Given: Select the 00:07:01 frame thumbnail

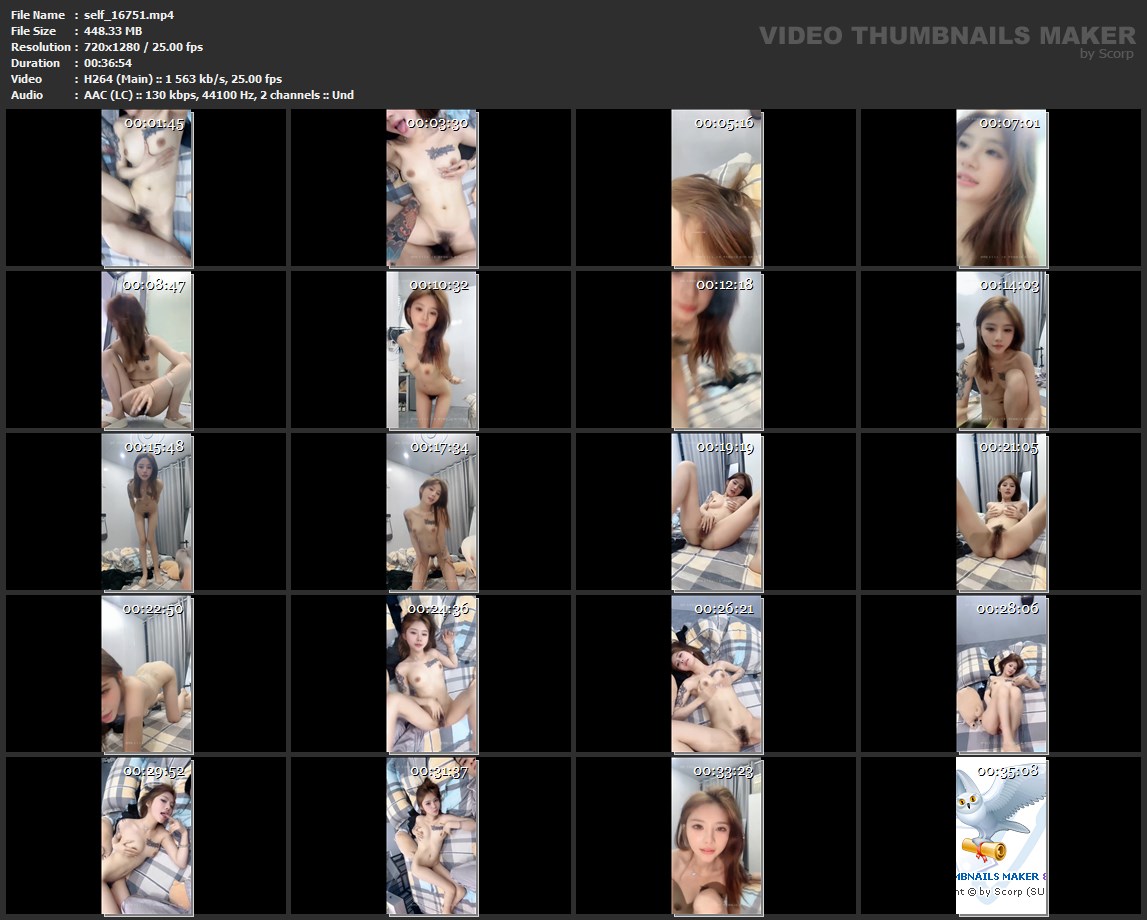Looking at the screenshot, I should (x=1001, y=188).
